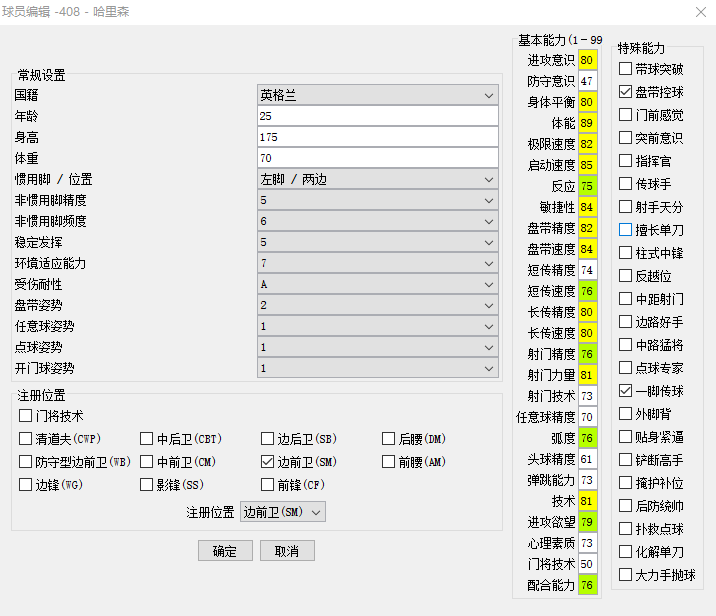Click the 进攻意识 value field

[588, 60]
